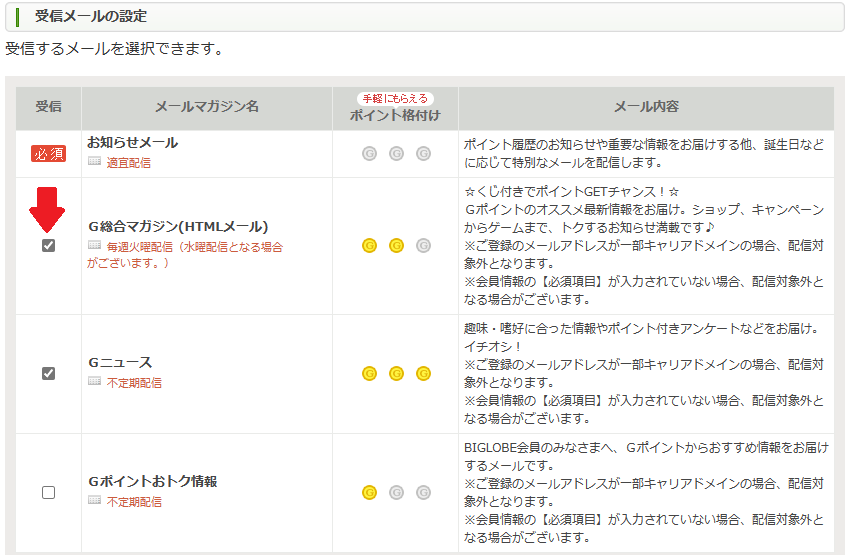Click the gray coin in G総合マガジン row
This screenshot has height=555, width=853.
(x=423, y=246)
